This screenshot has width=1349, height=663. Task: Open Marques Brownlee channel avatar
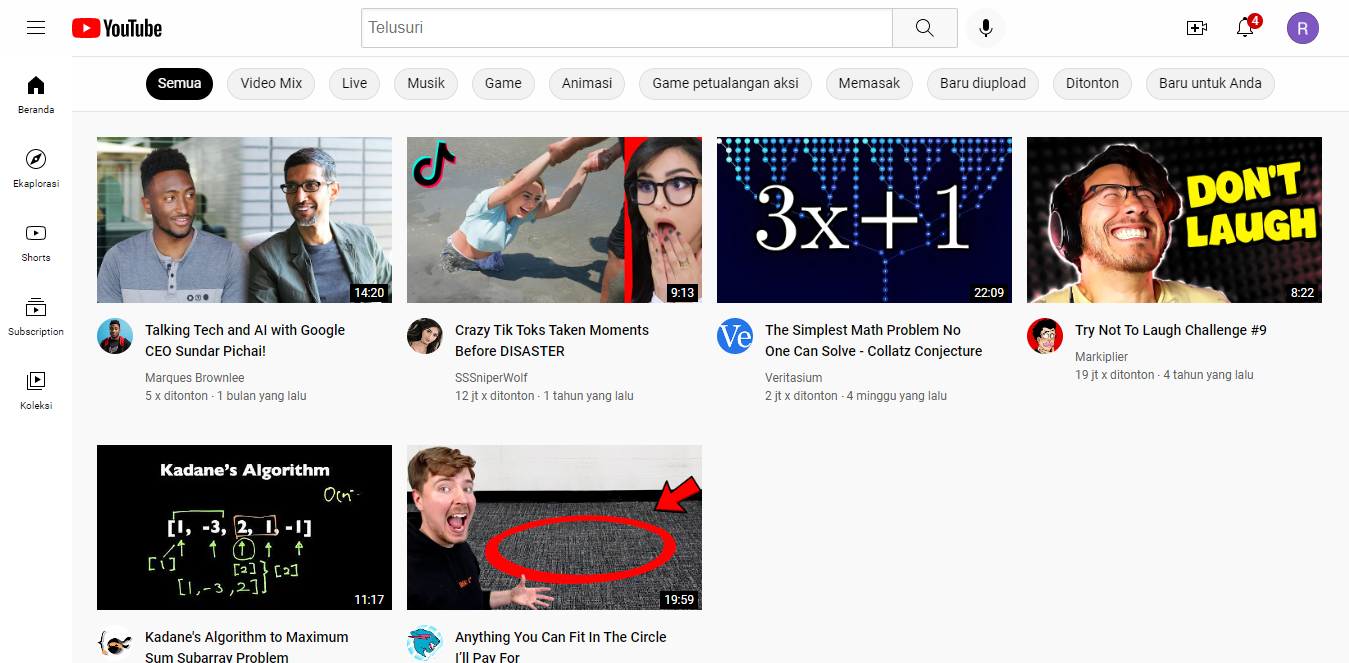[115, 336]
